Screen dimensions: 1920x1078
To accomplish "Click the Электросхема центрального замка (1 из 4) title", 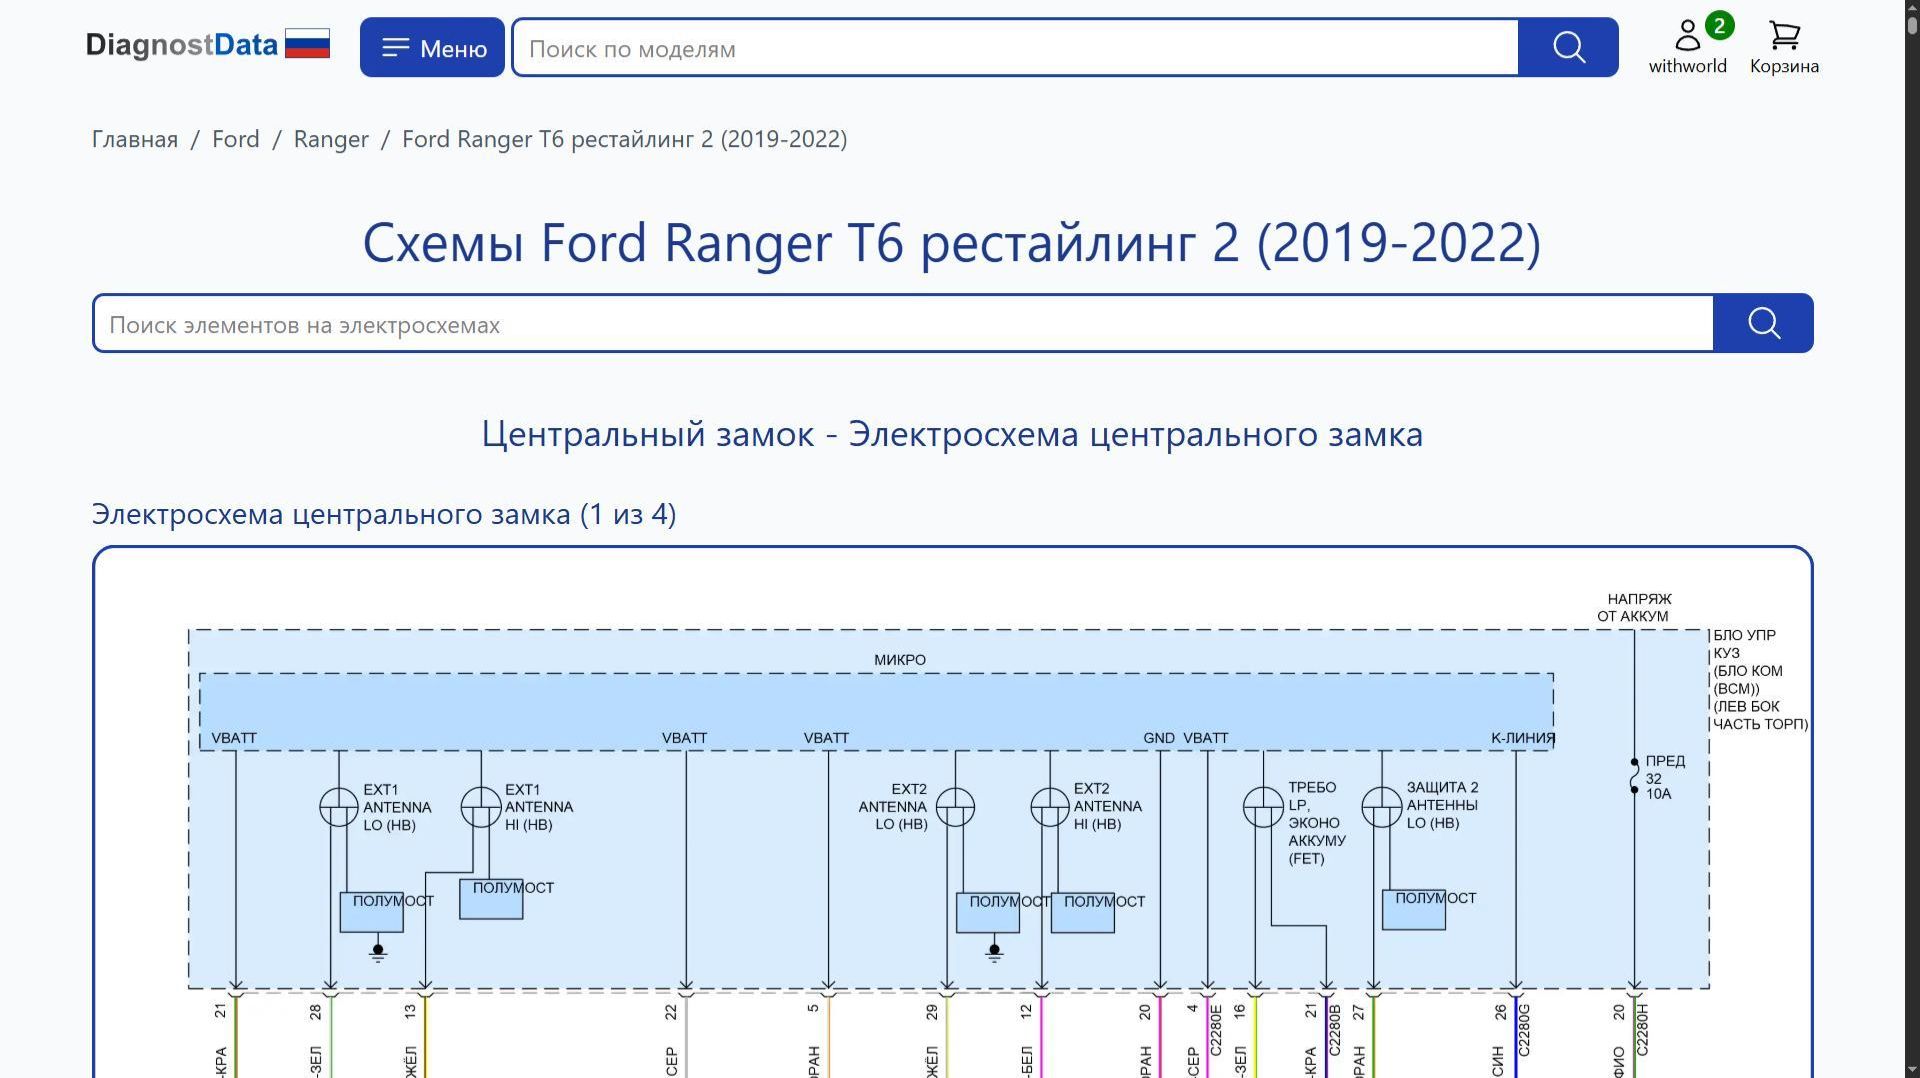I will coord(384,514).
